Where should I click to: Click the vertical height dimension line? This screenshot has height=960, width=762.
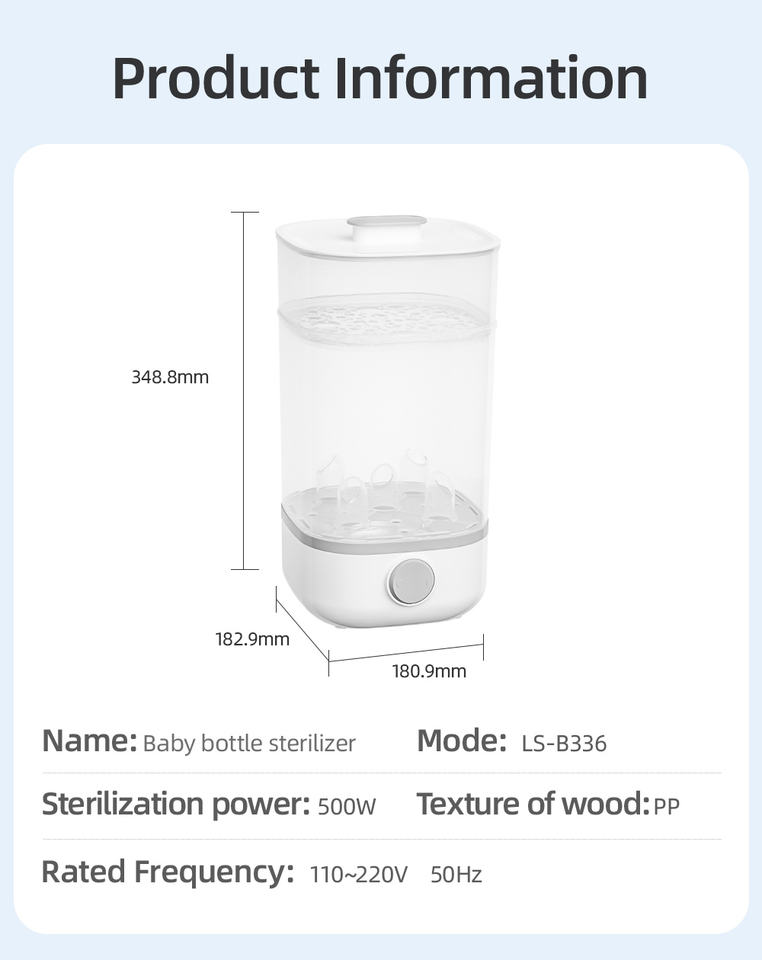244,390
